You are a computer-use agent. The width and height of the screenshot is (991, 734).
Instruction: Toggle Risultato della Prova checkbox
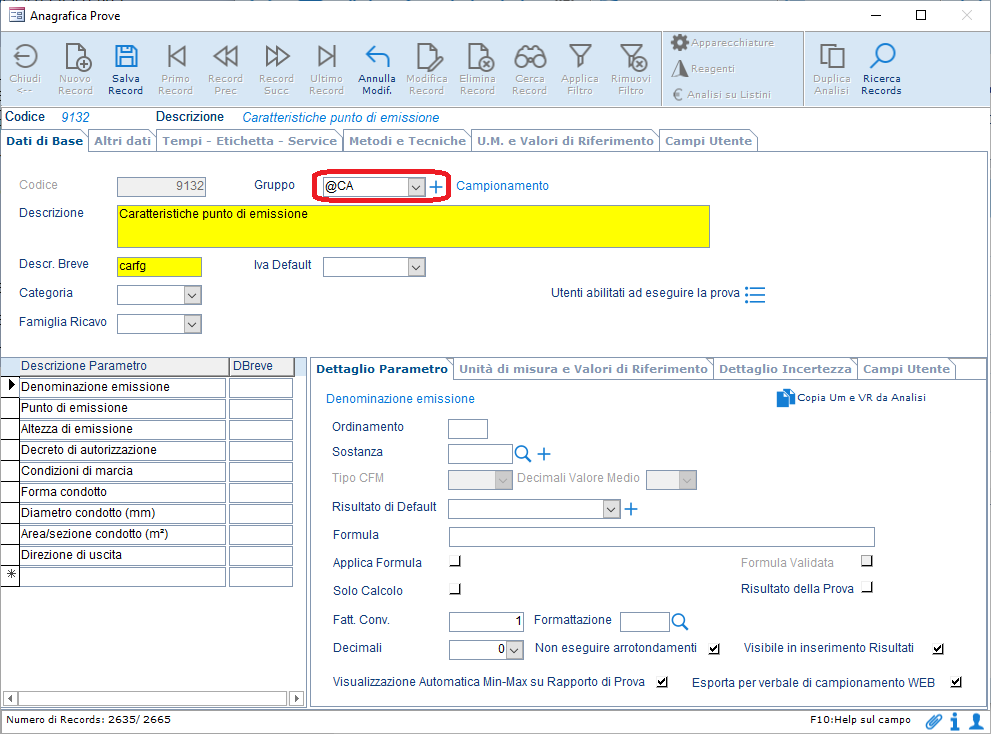pyautogui.click(x=867, y=587)
